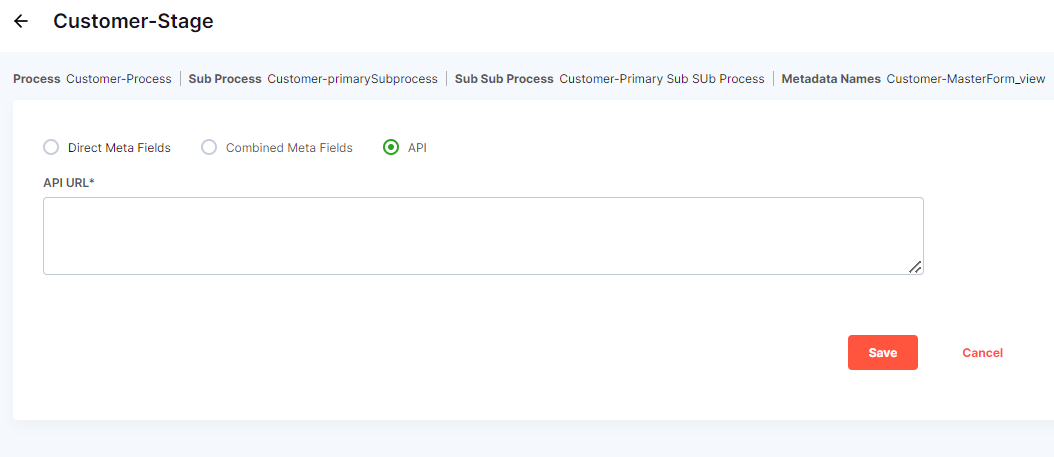This screenshot has height=457, width=1054.
Task: Click the text area resize handle
Action: click(915, 266)
